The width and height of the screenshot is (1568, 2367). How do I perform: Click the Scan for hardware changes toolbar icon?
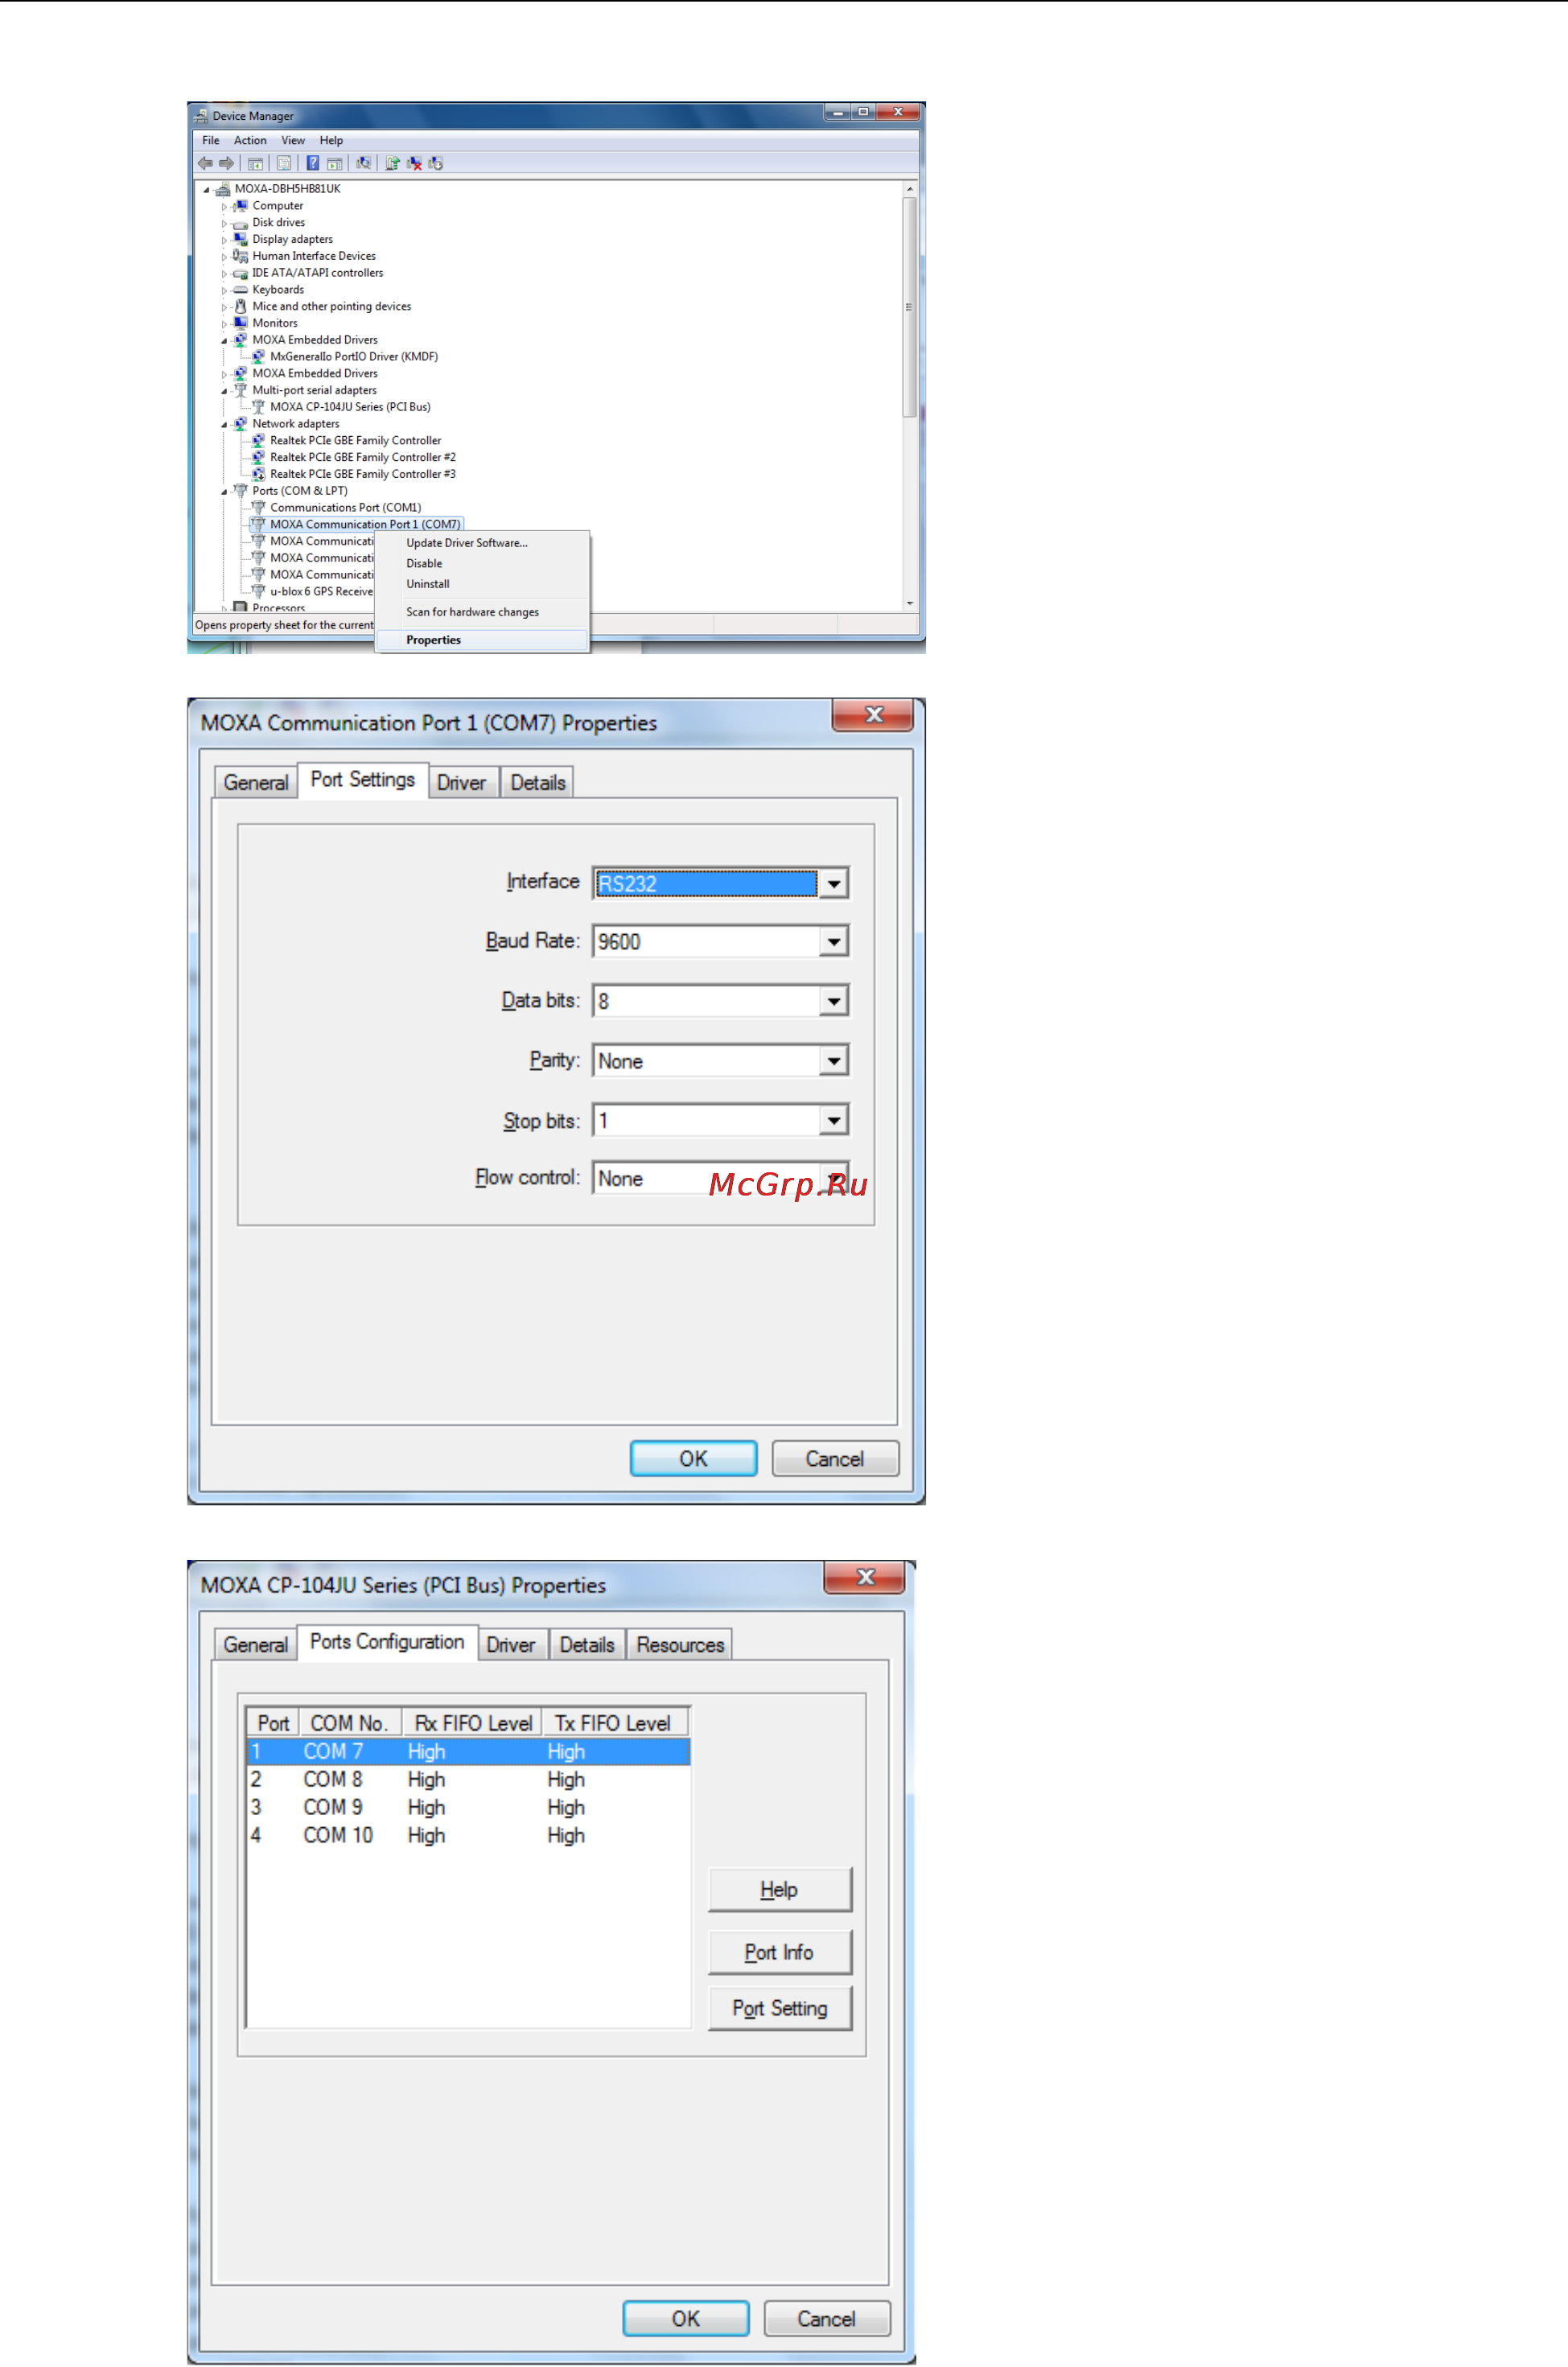click(364, 163)
